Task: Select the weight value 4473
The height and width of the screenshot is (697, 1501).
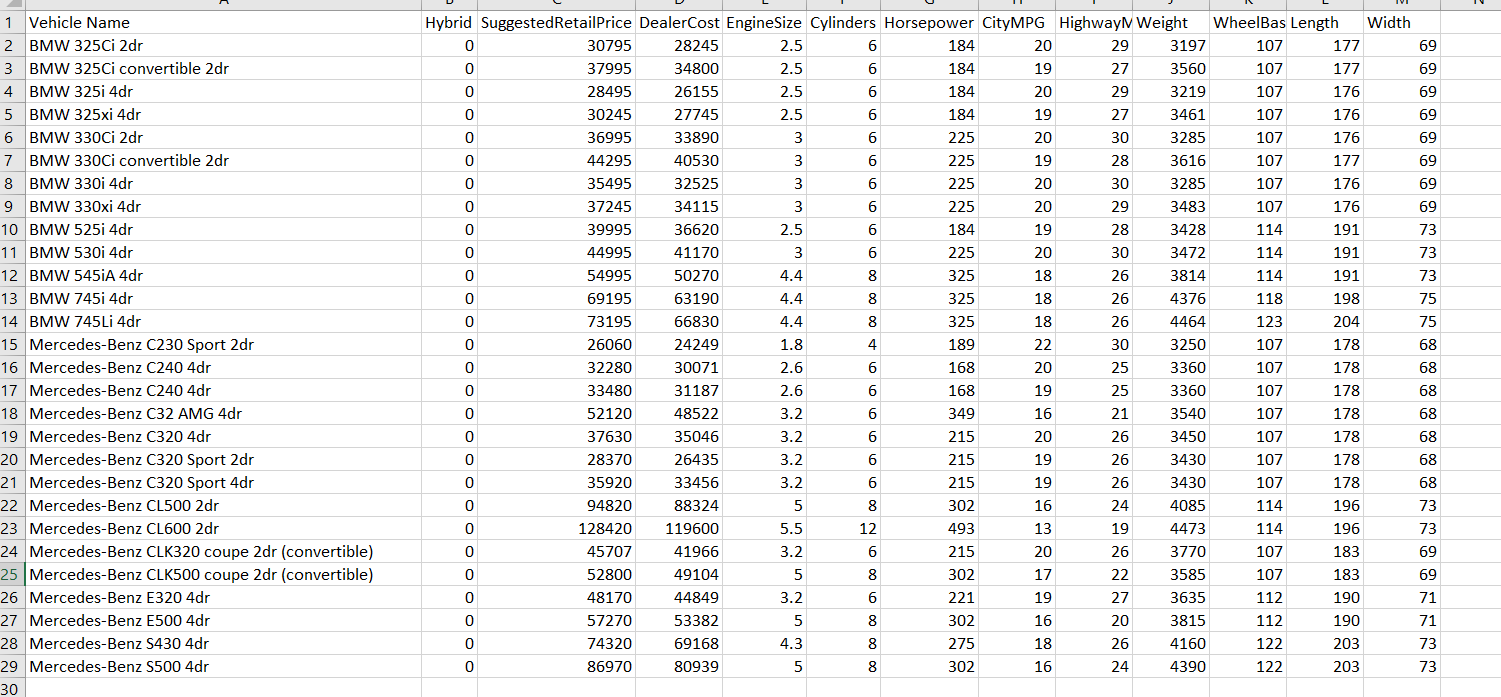Action: pyautogui.click(x=1171, y=528)
